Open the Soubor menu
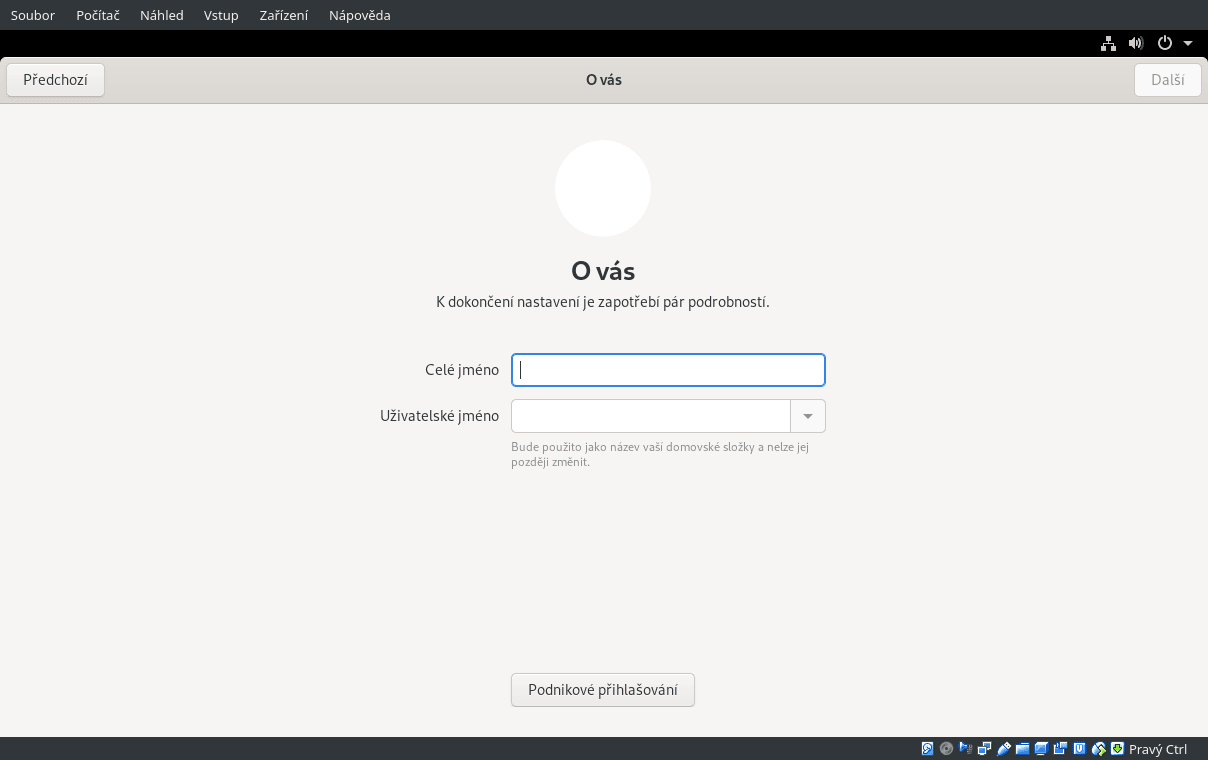1208x760 pixels. (x=33, y=15)
